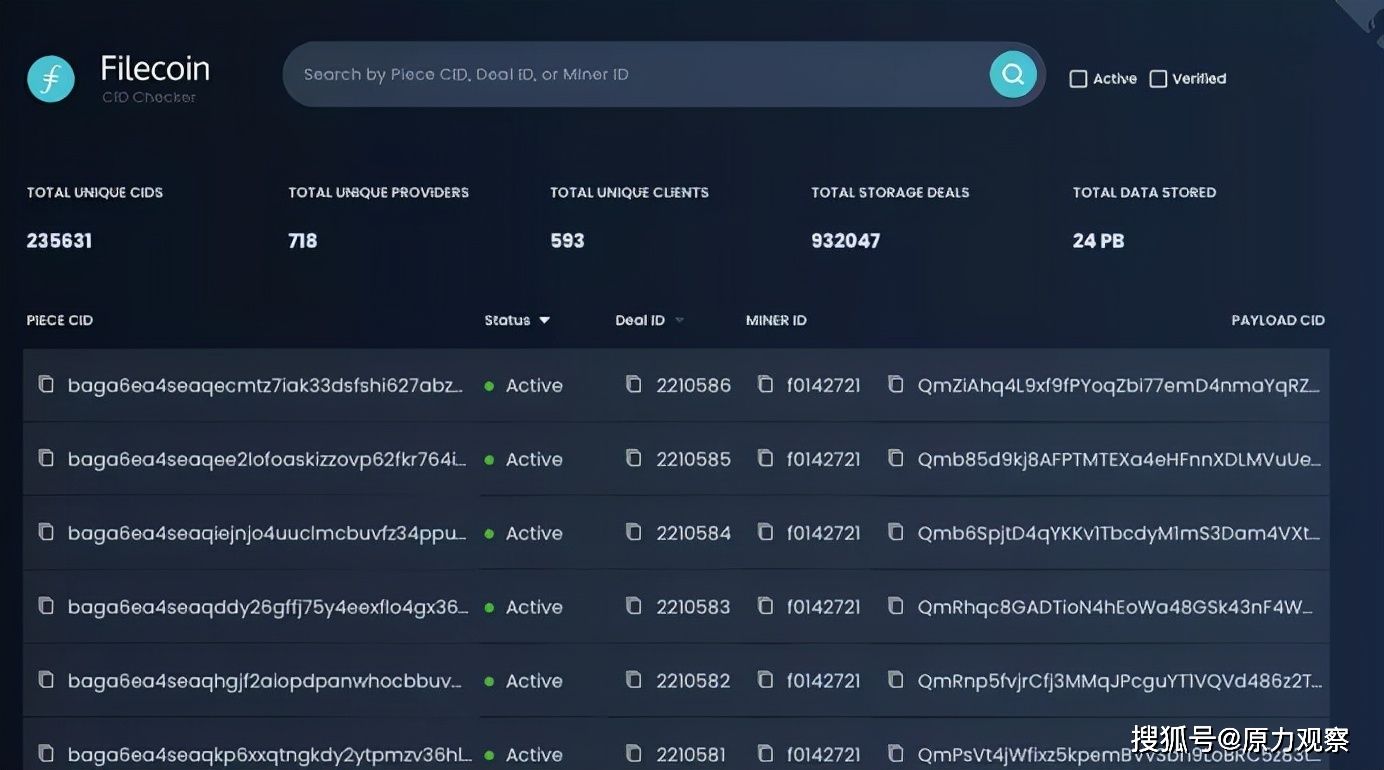Enable the Active checkbox filter

1078,79
